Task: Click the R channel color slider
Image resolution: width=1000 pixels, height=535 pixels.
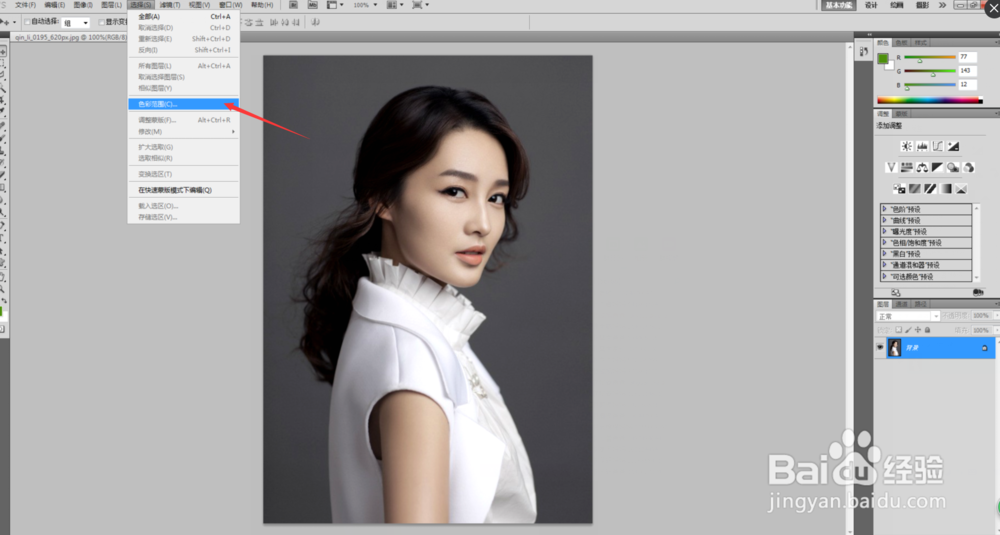Action: 930,57
